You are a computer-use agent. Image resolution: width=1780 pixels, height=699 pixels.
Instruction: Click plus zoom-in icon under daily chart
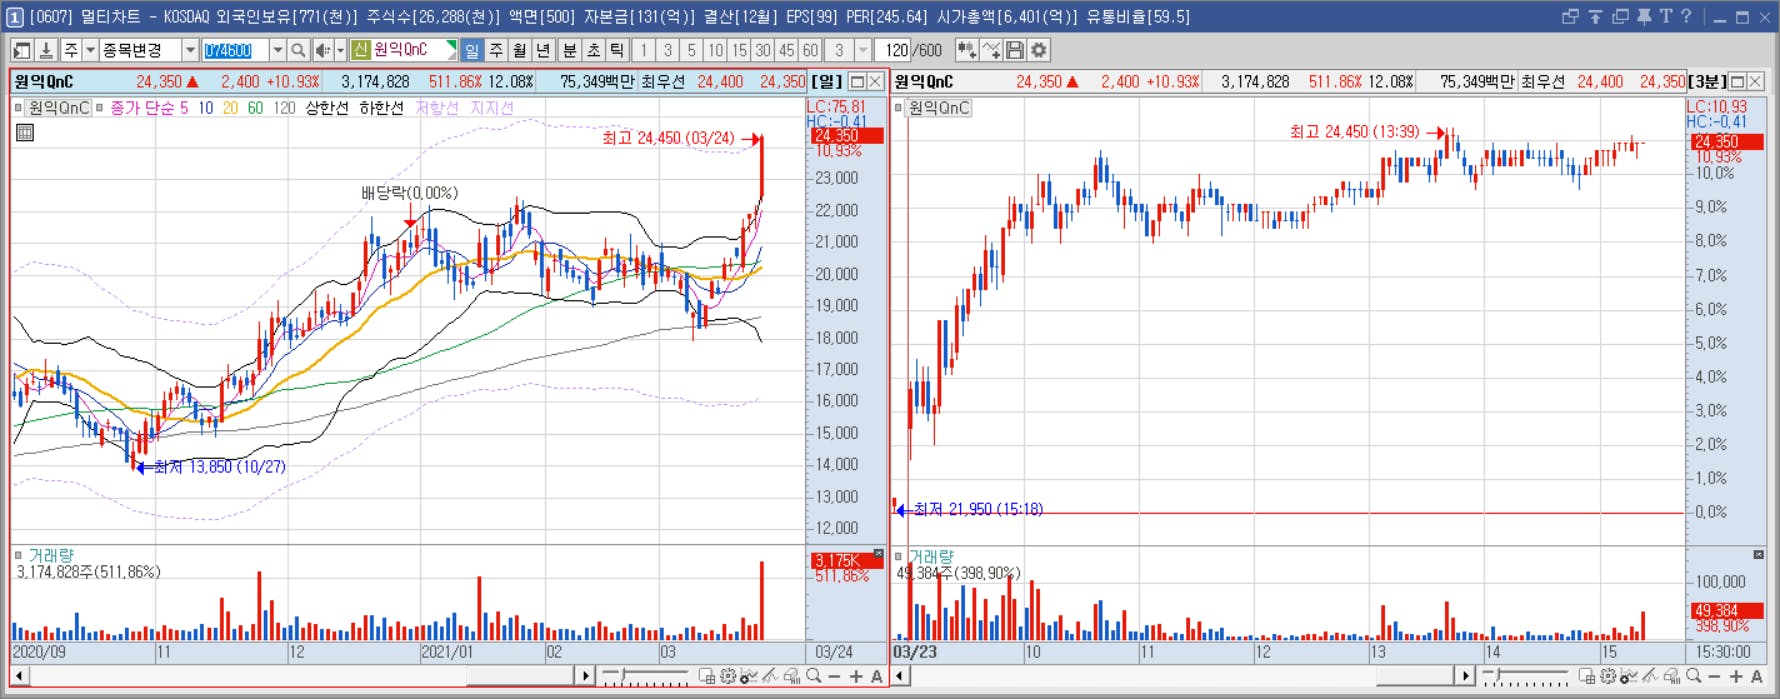856,676
